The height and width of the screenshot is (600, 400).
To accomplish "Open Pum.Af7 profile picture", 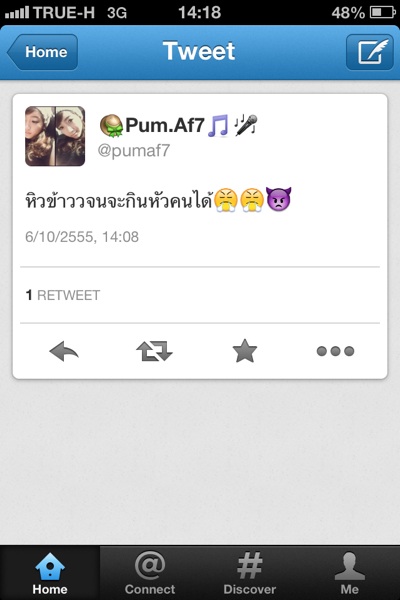I will (x=55, y=136).
